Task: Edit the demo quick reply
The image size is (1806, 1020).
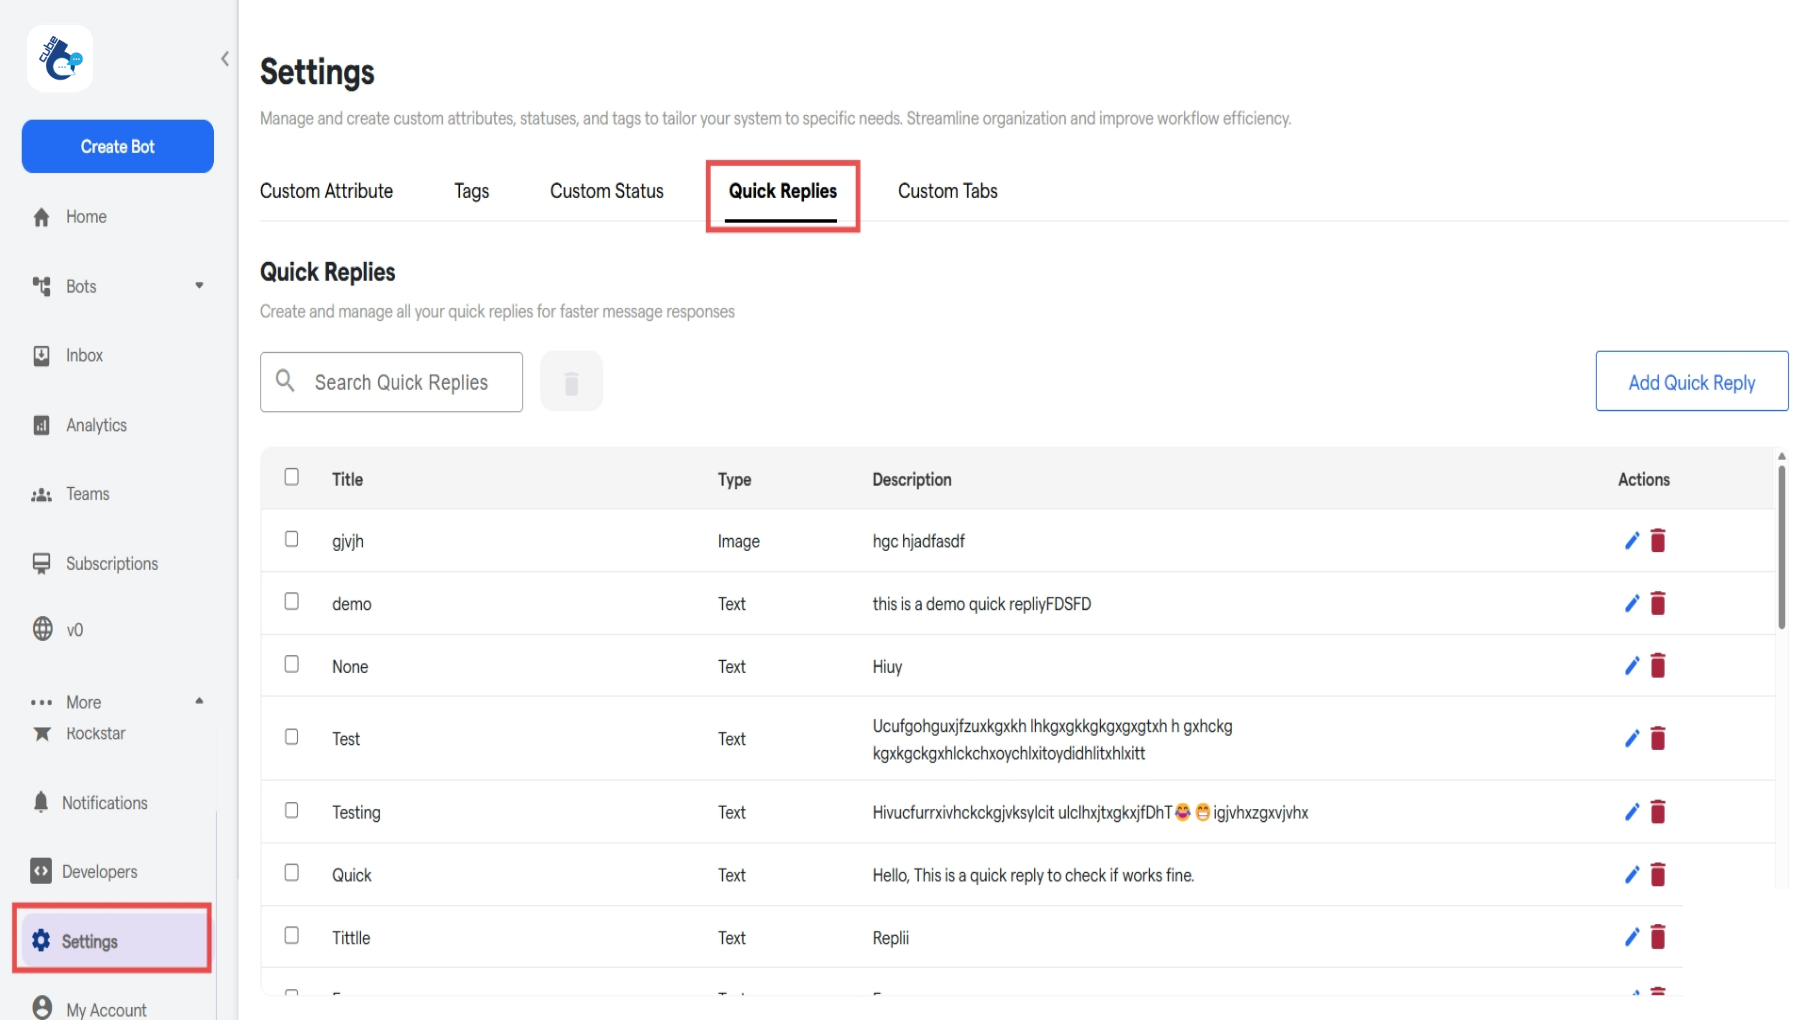Action: click(1631, 603)
